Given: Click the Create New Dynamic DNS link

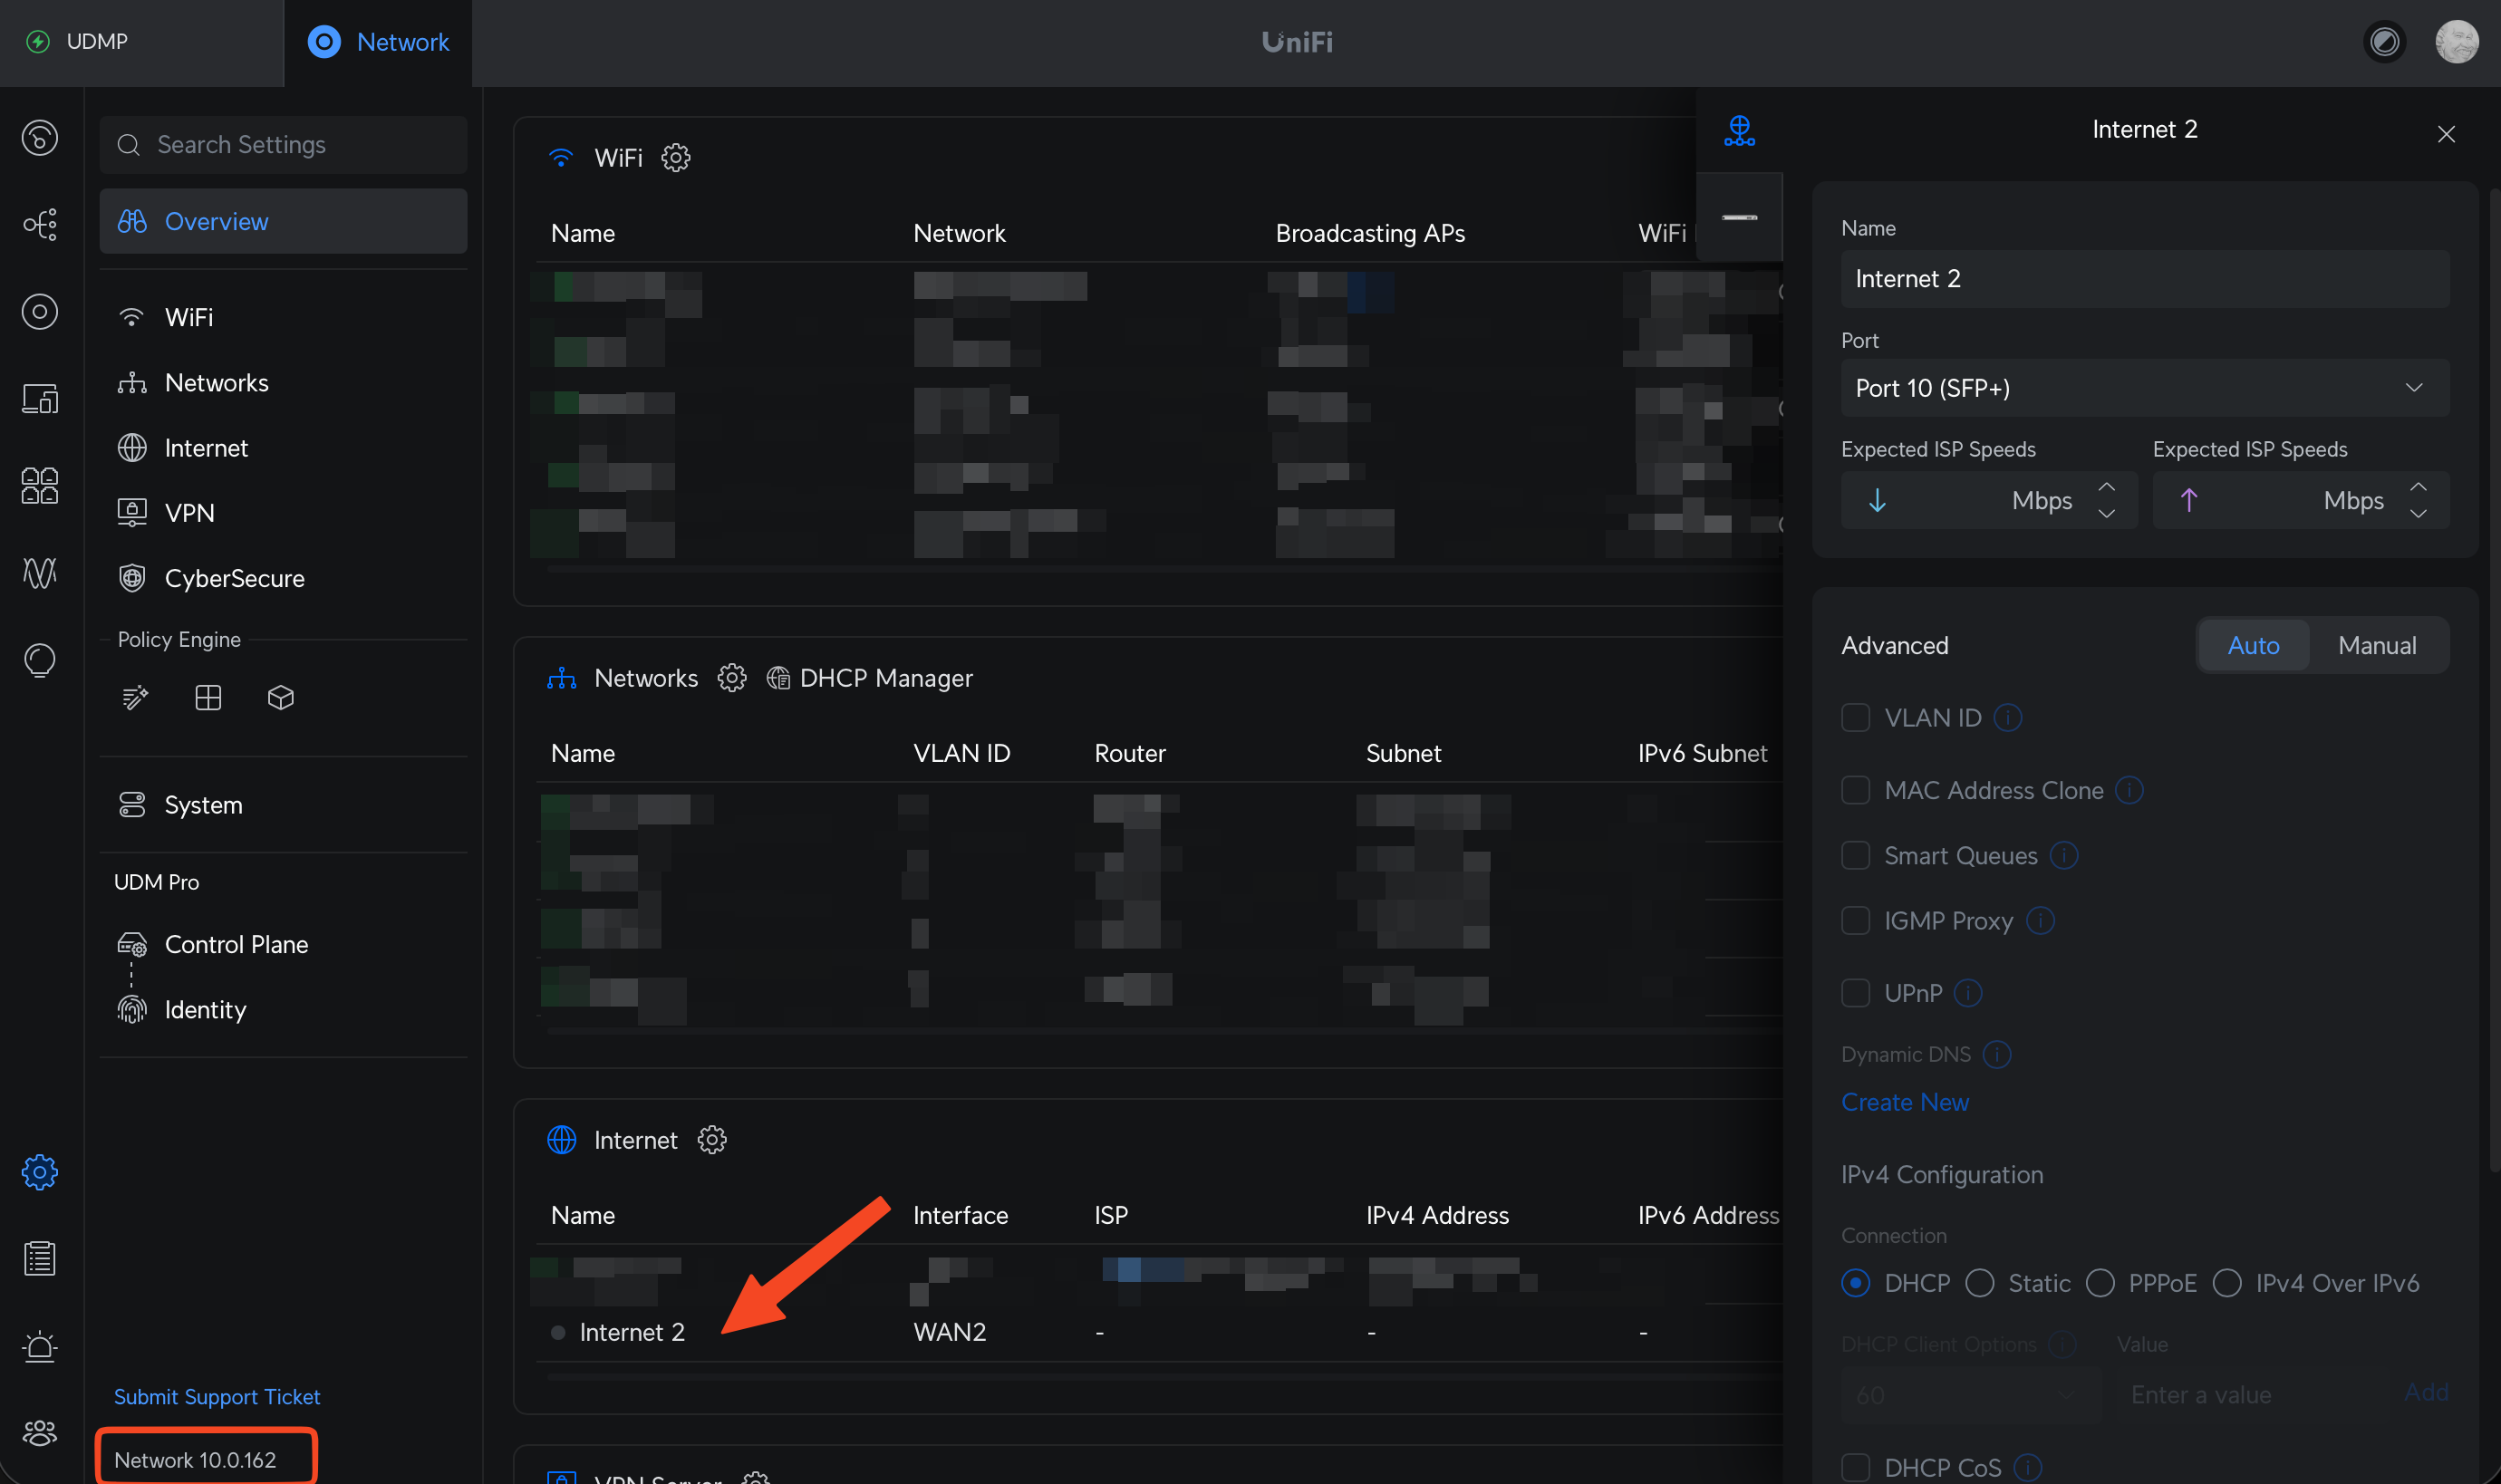Looking at the screenshot, I should tap(1904, 1102).
